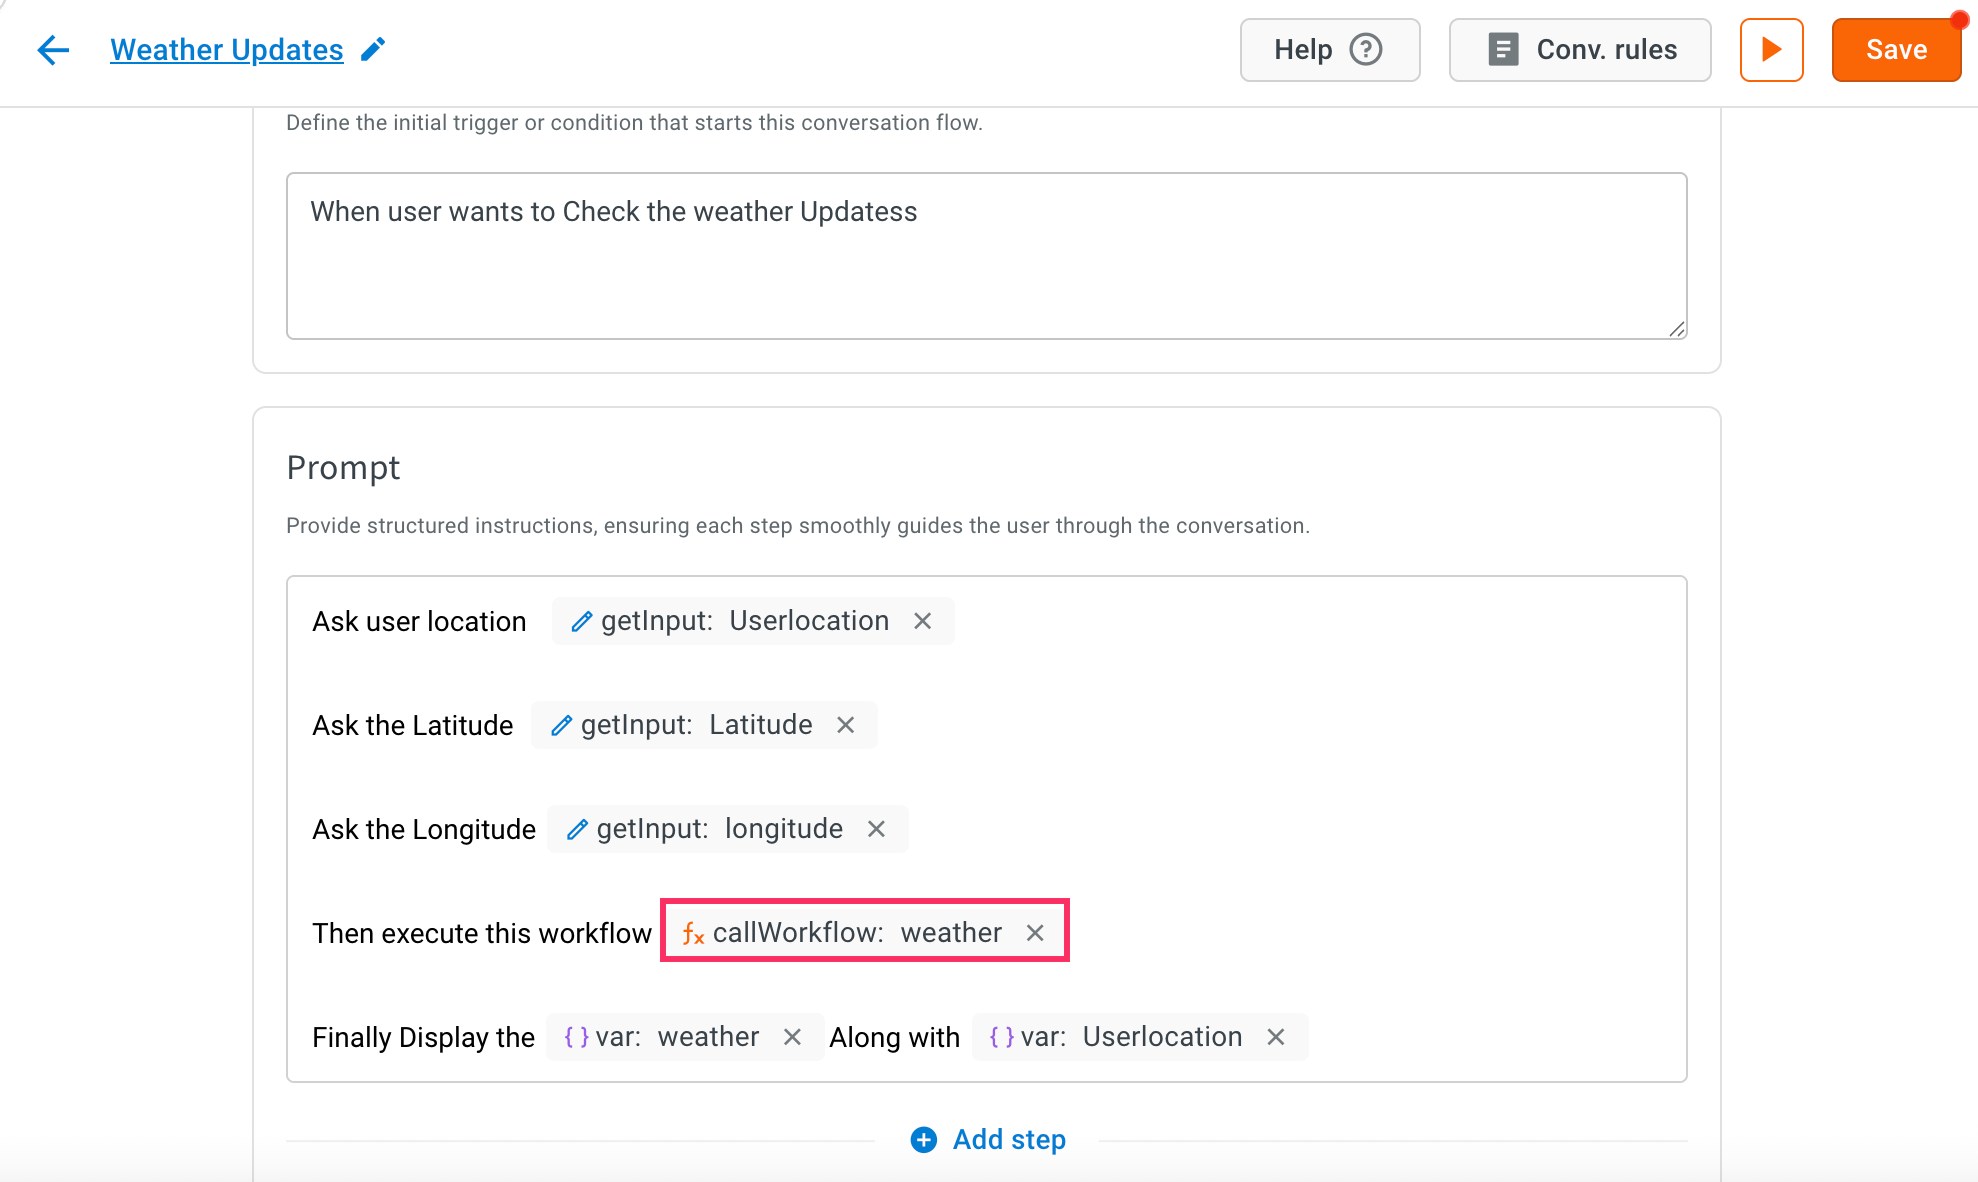Open the Weather Updates title link
The width and height of the screenshot is (1978, 1182).
(x=227, y=50)
